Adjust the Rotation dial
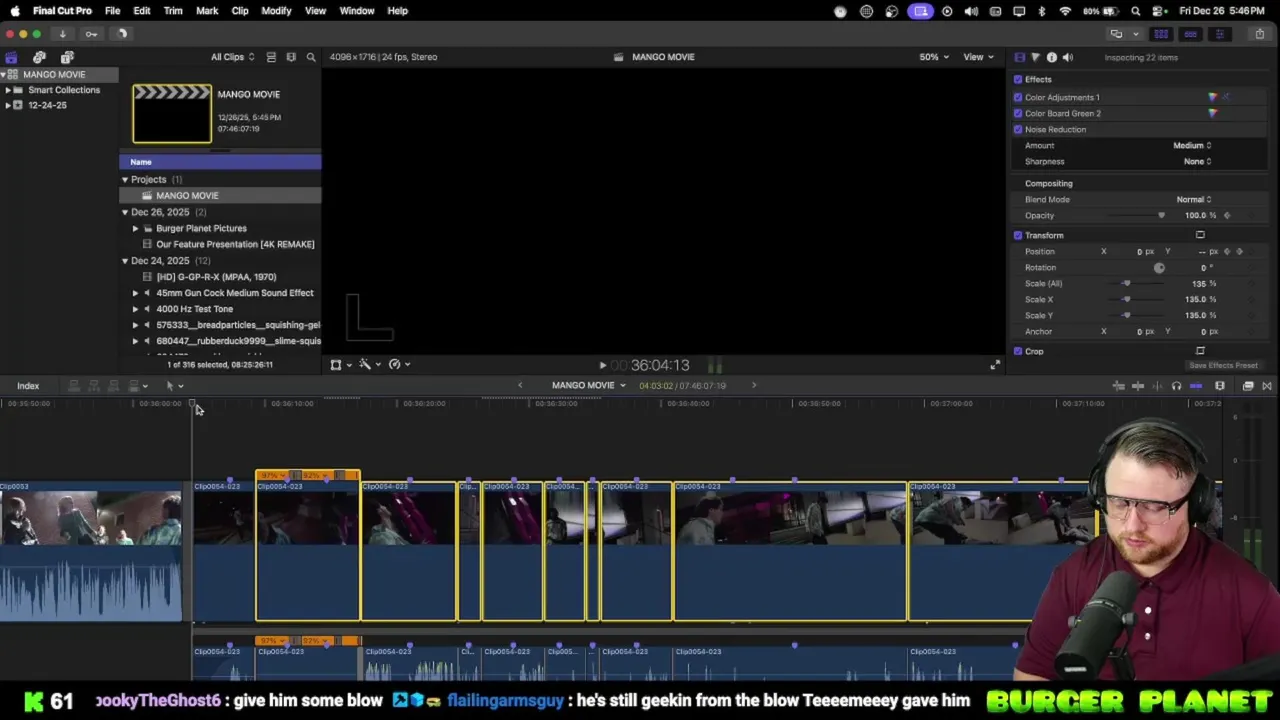The image size is (1280, 720). click(1159, 267)
